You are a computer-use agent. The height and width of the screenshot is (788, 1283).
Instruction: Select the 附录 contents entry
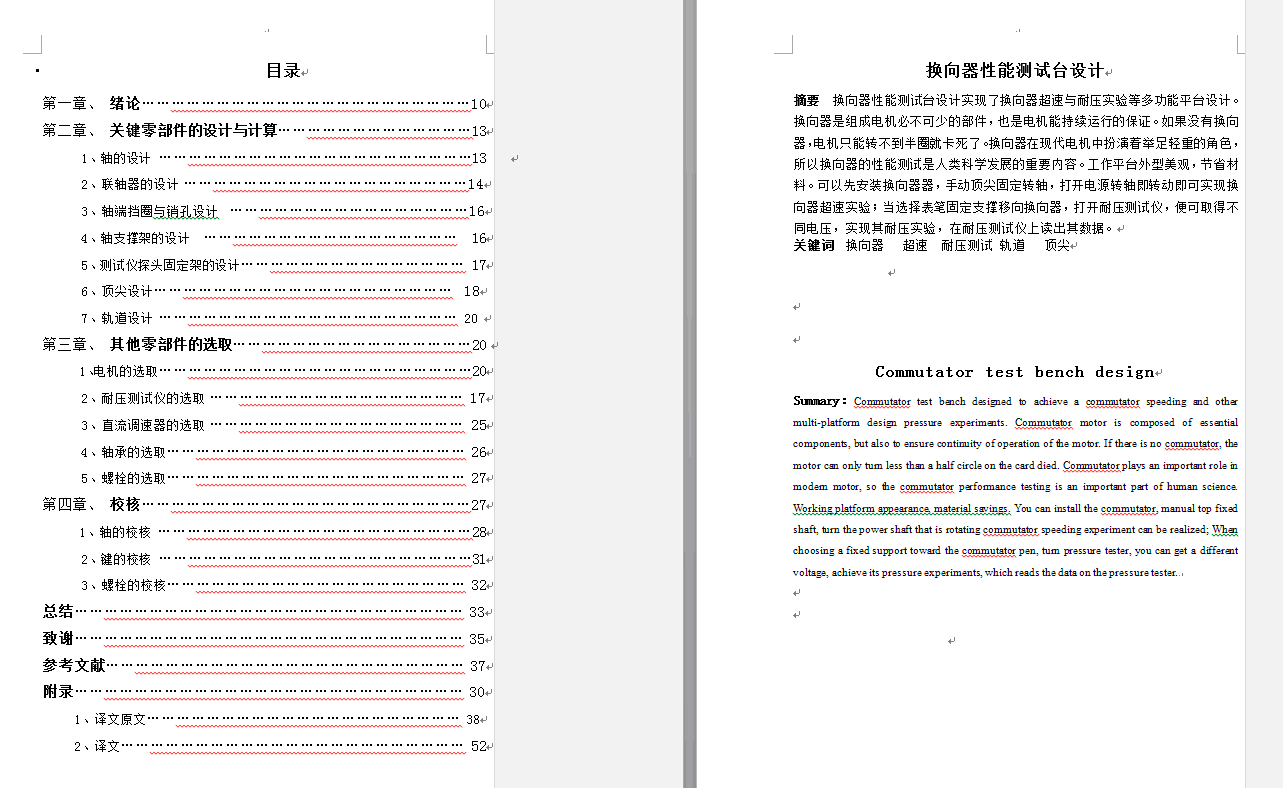coord(266,692)
